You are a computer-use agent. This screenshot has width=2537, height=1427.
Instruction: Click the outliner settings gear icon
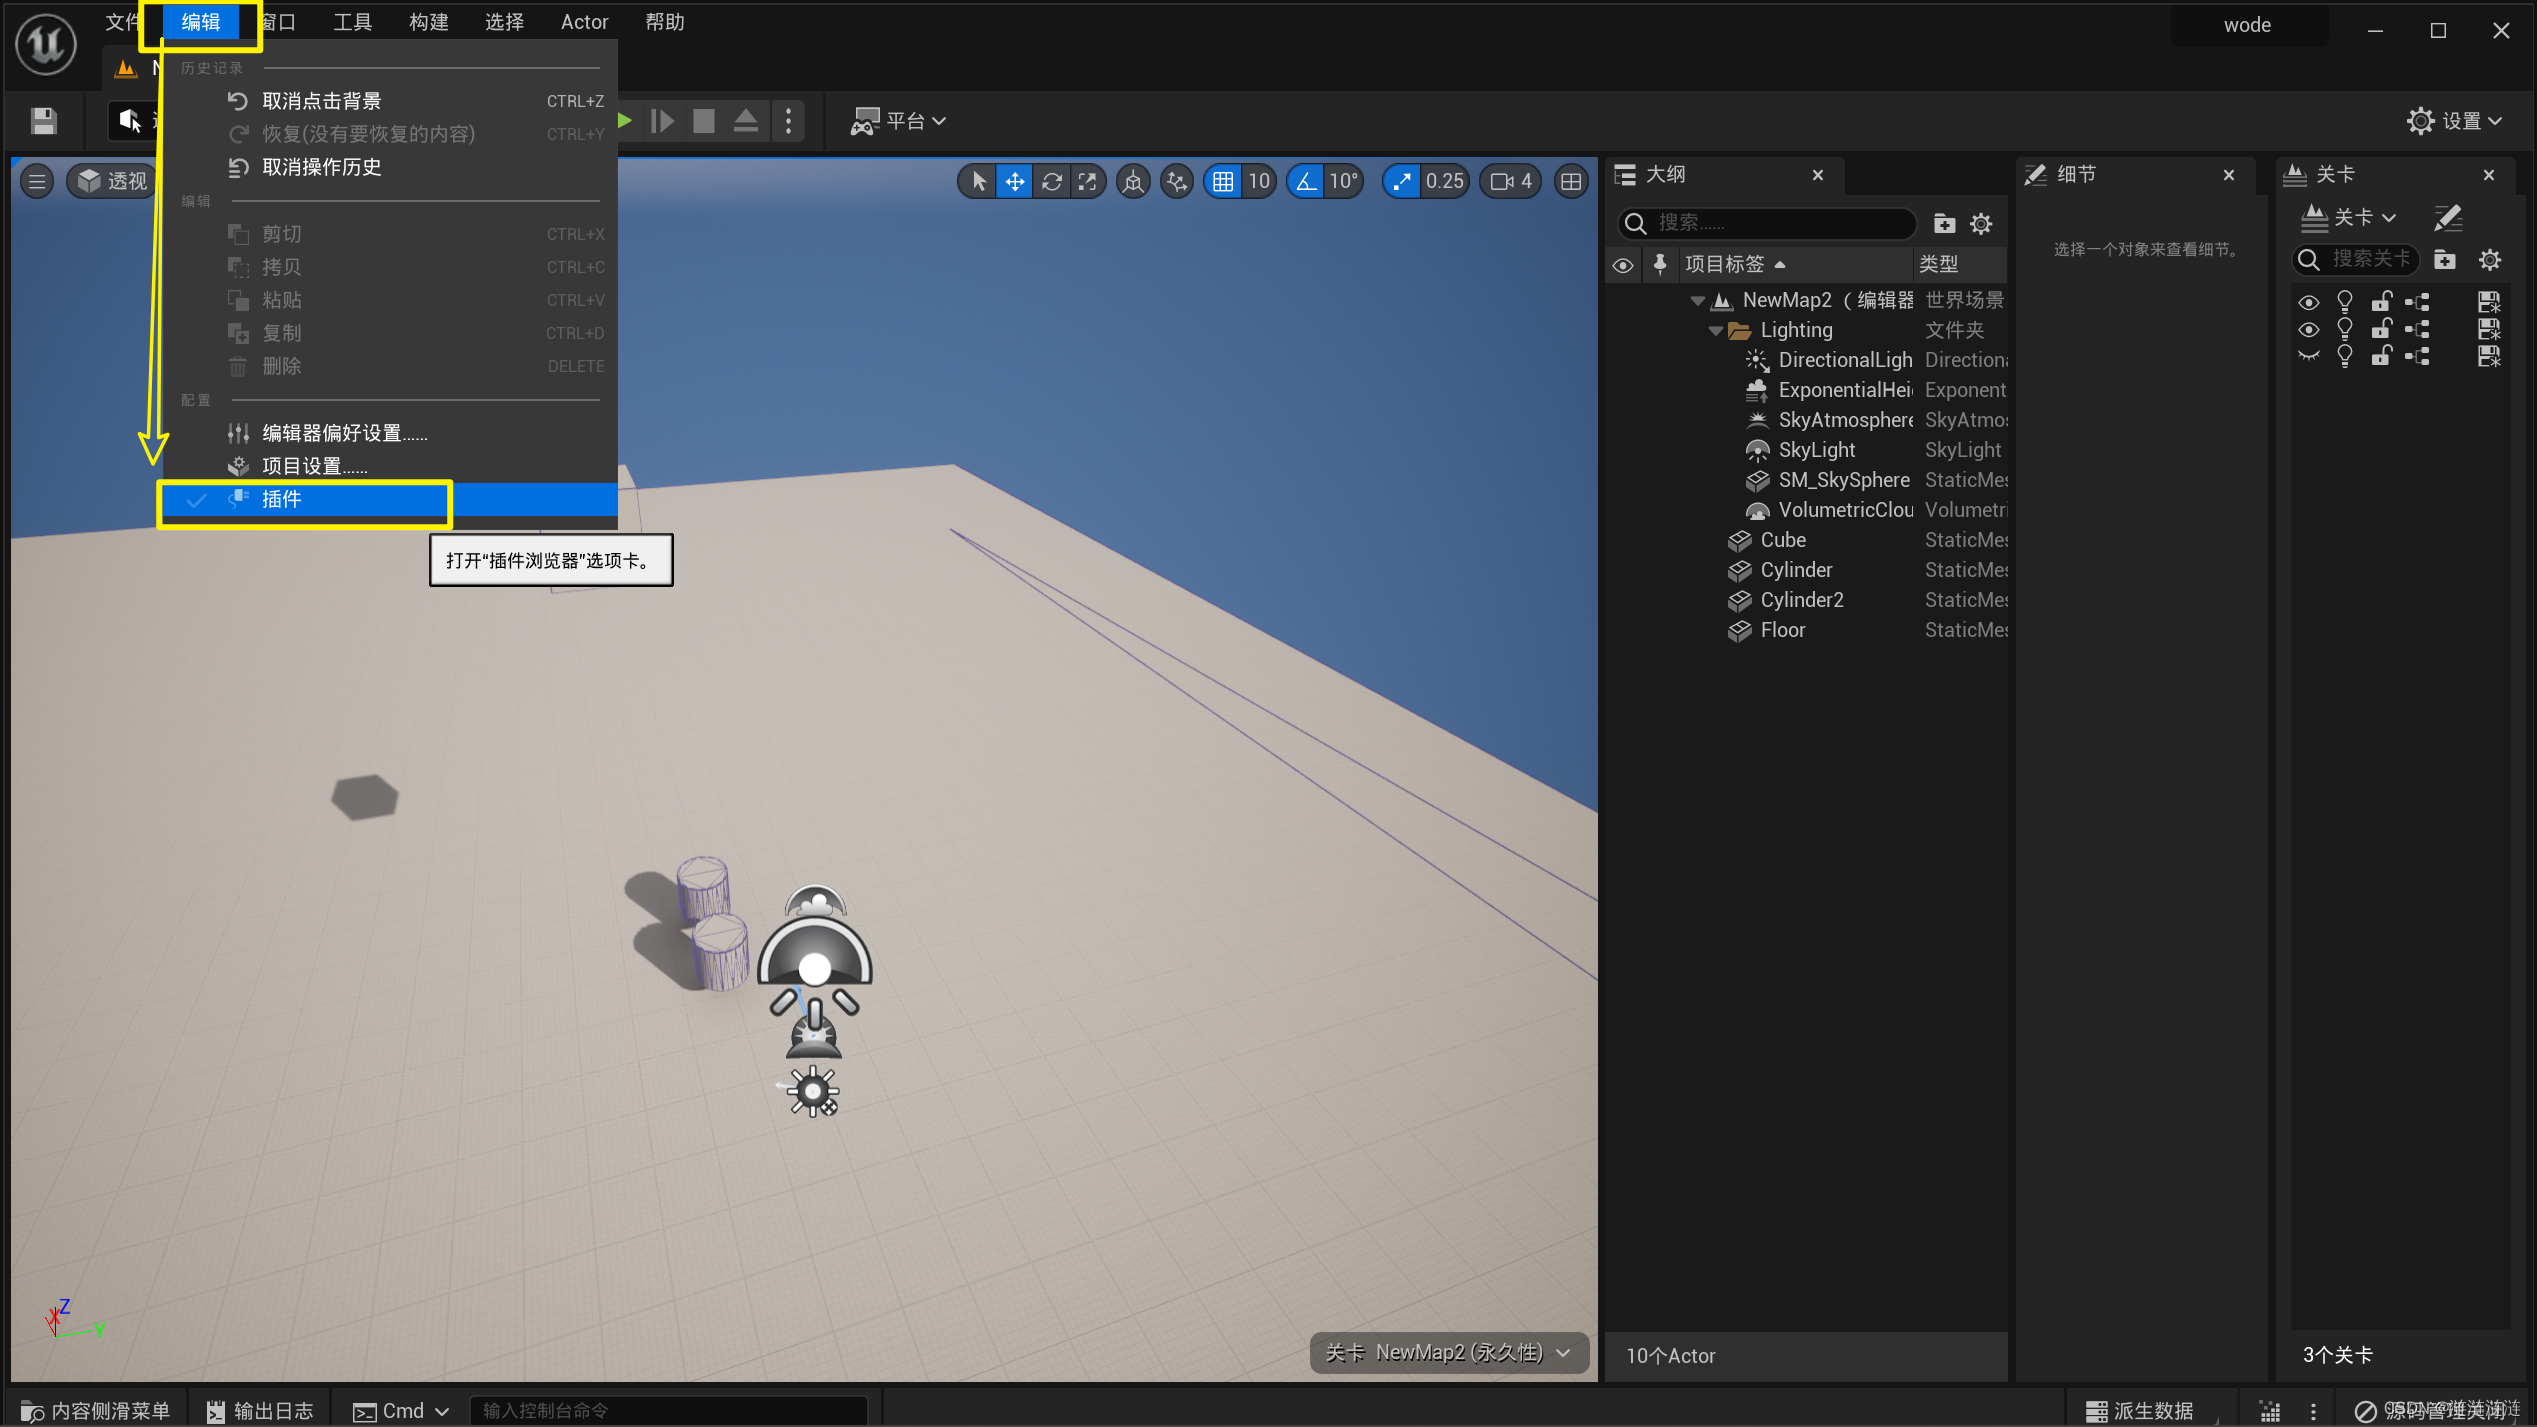1981,223
